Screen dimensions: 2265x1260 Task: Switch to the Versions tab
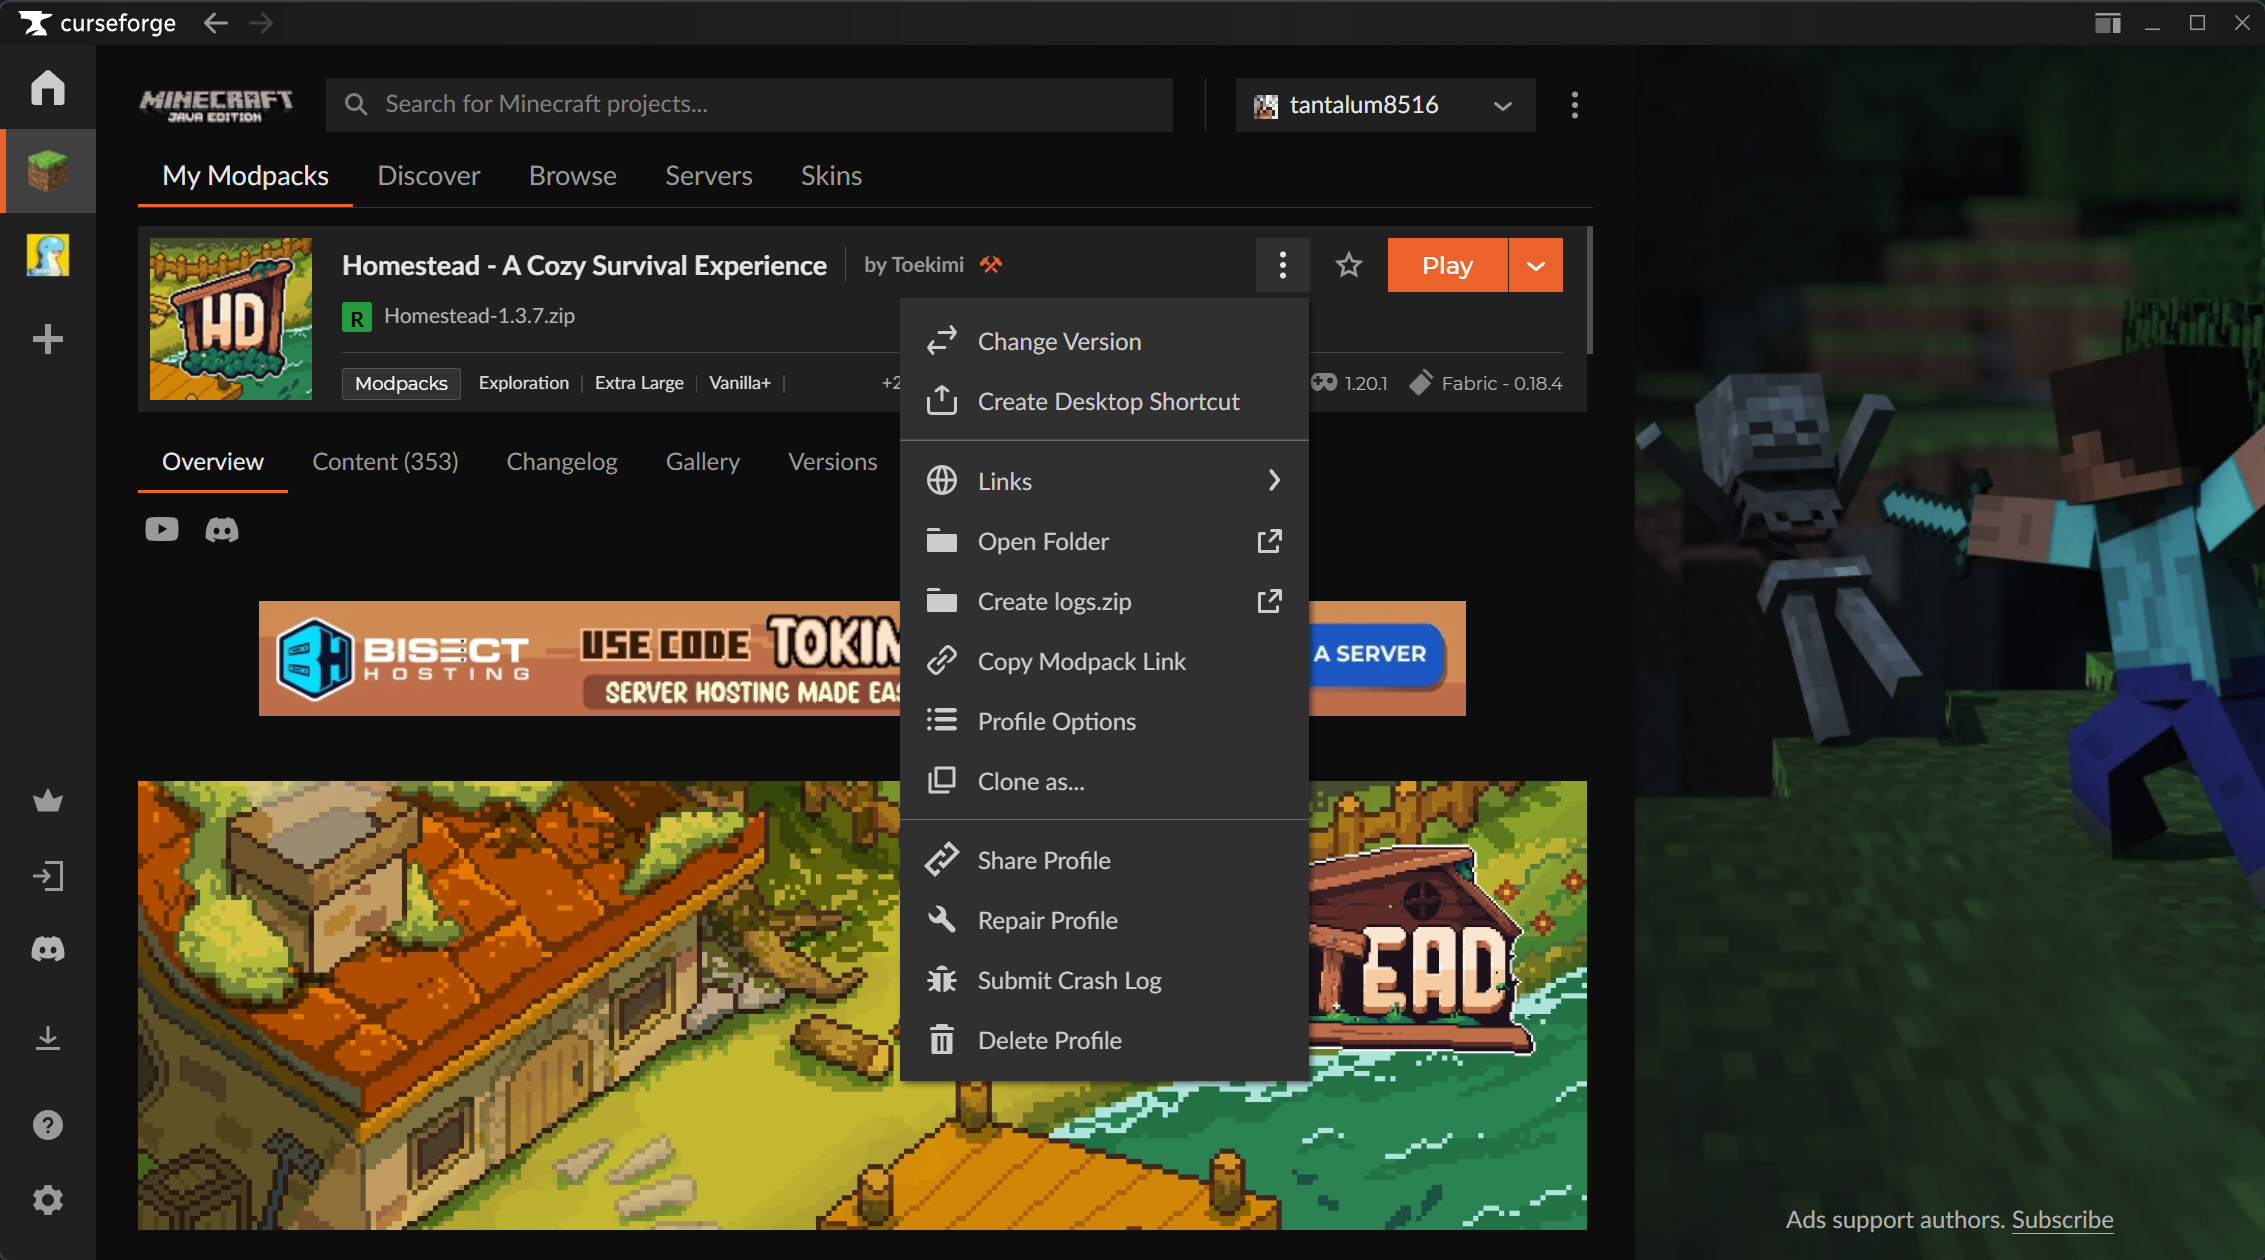click(x=833, y=462)
